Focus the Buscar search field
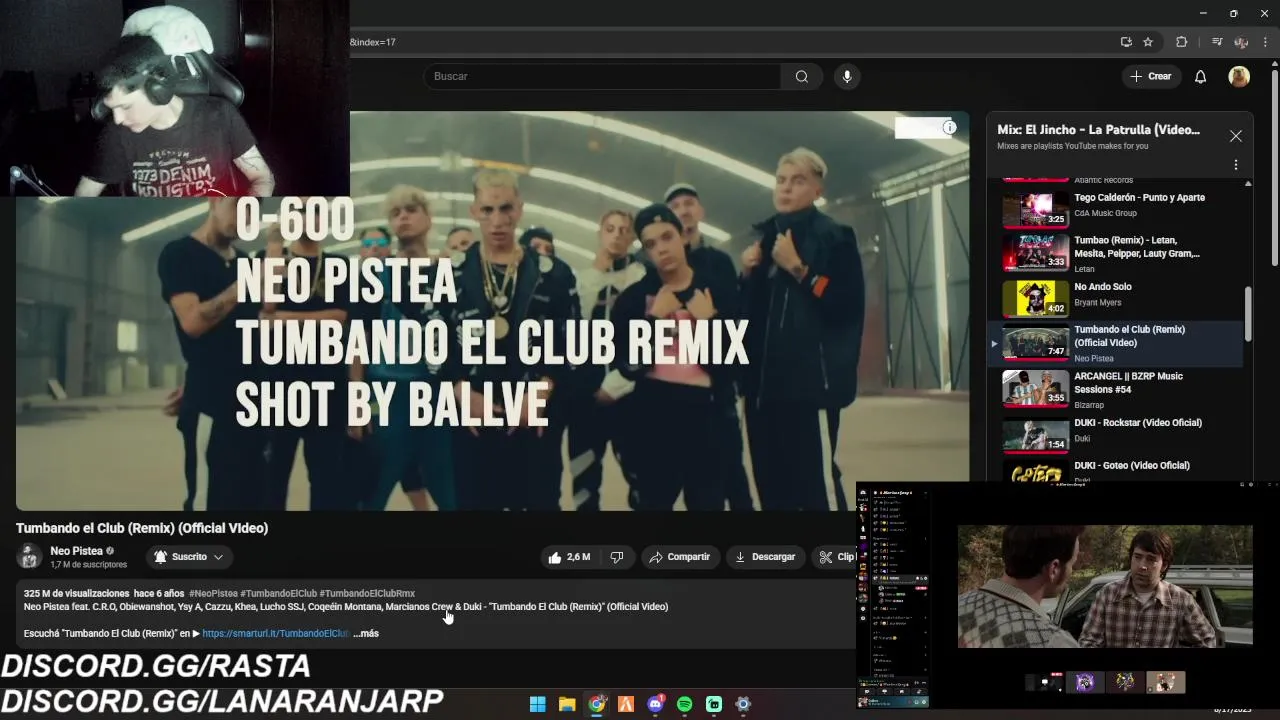The width and height of the screenshot is (1280, 720). coord(602,76)
